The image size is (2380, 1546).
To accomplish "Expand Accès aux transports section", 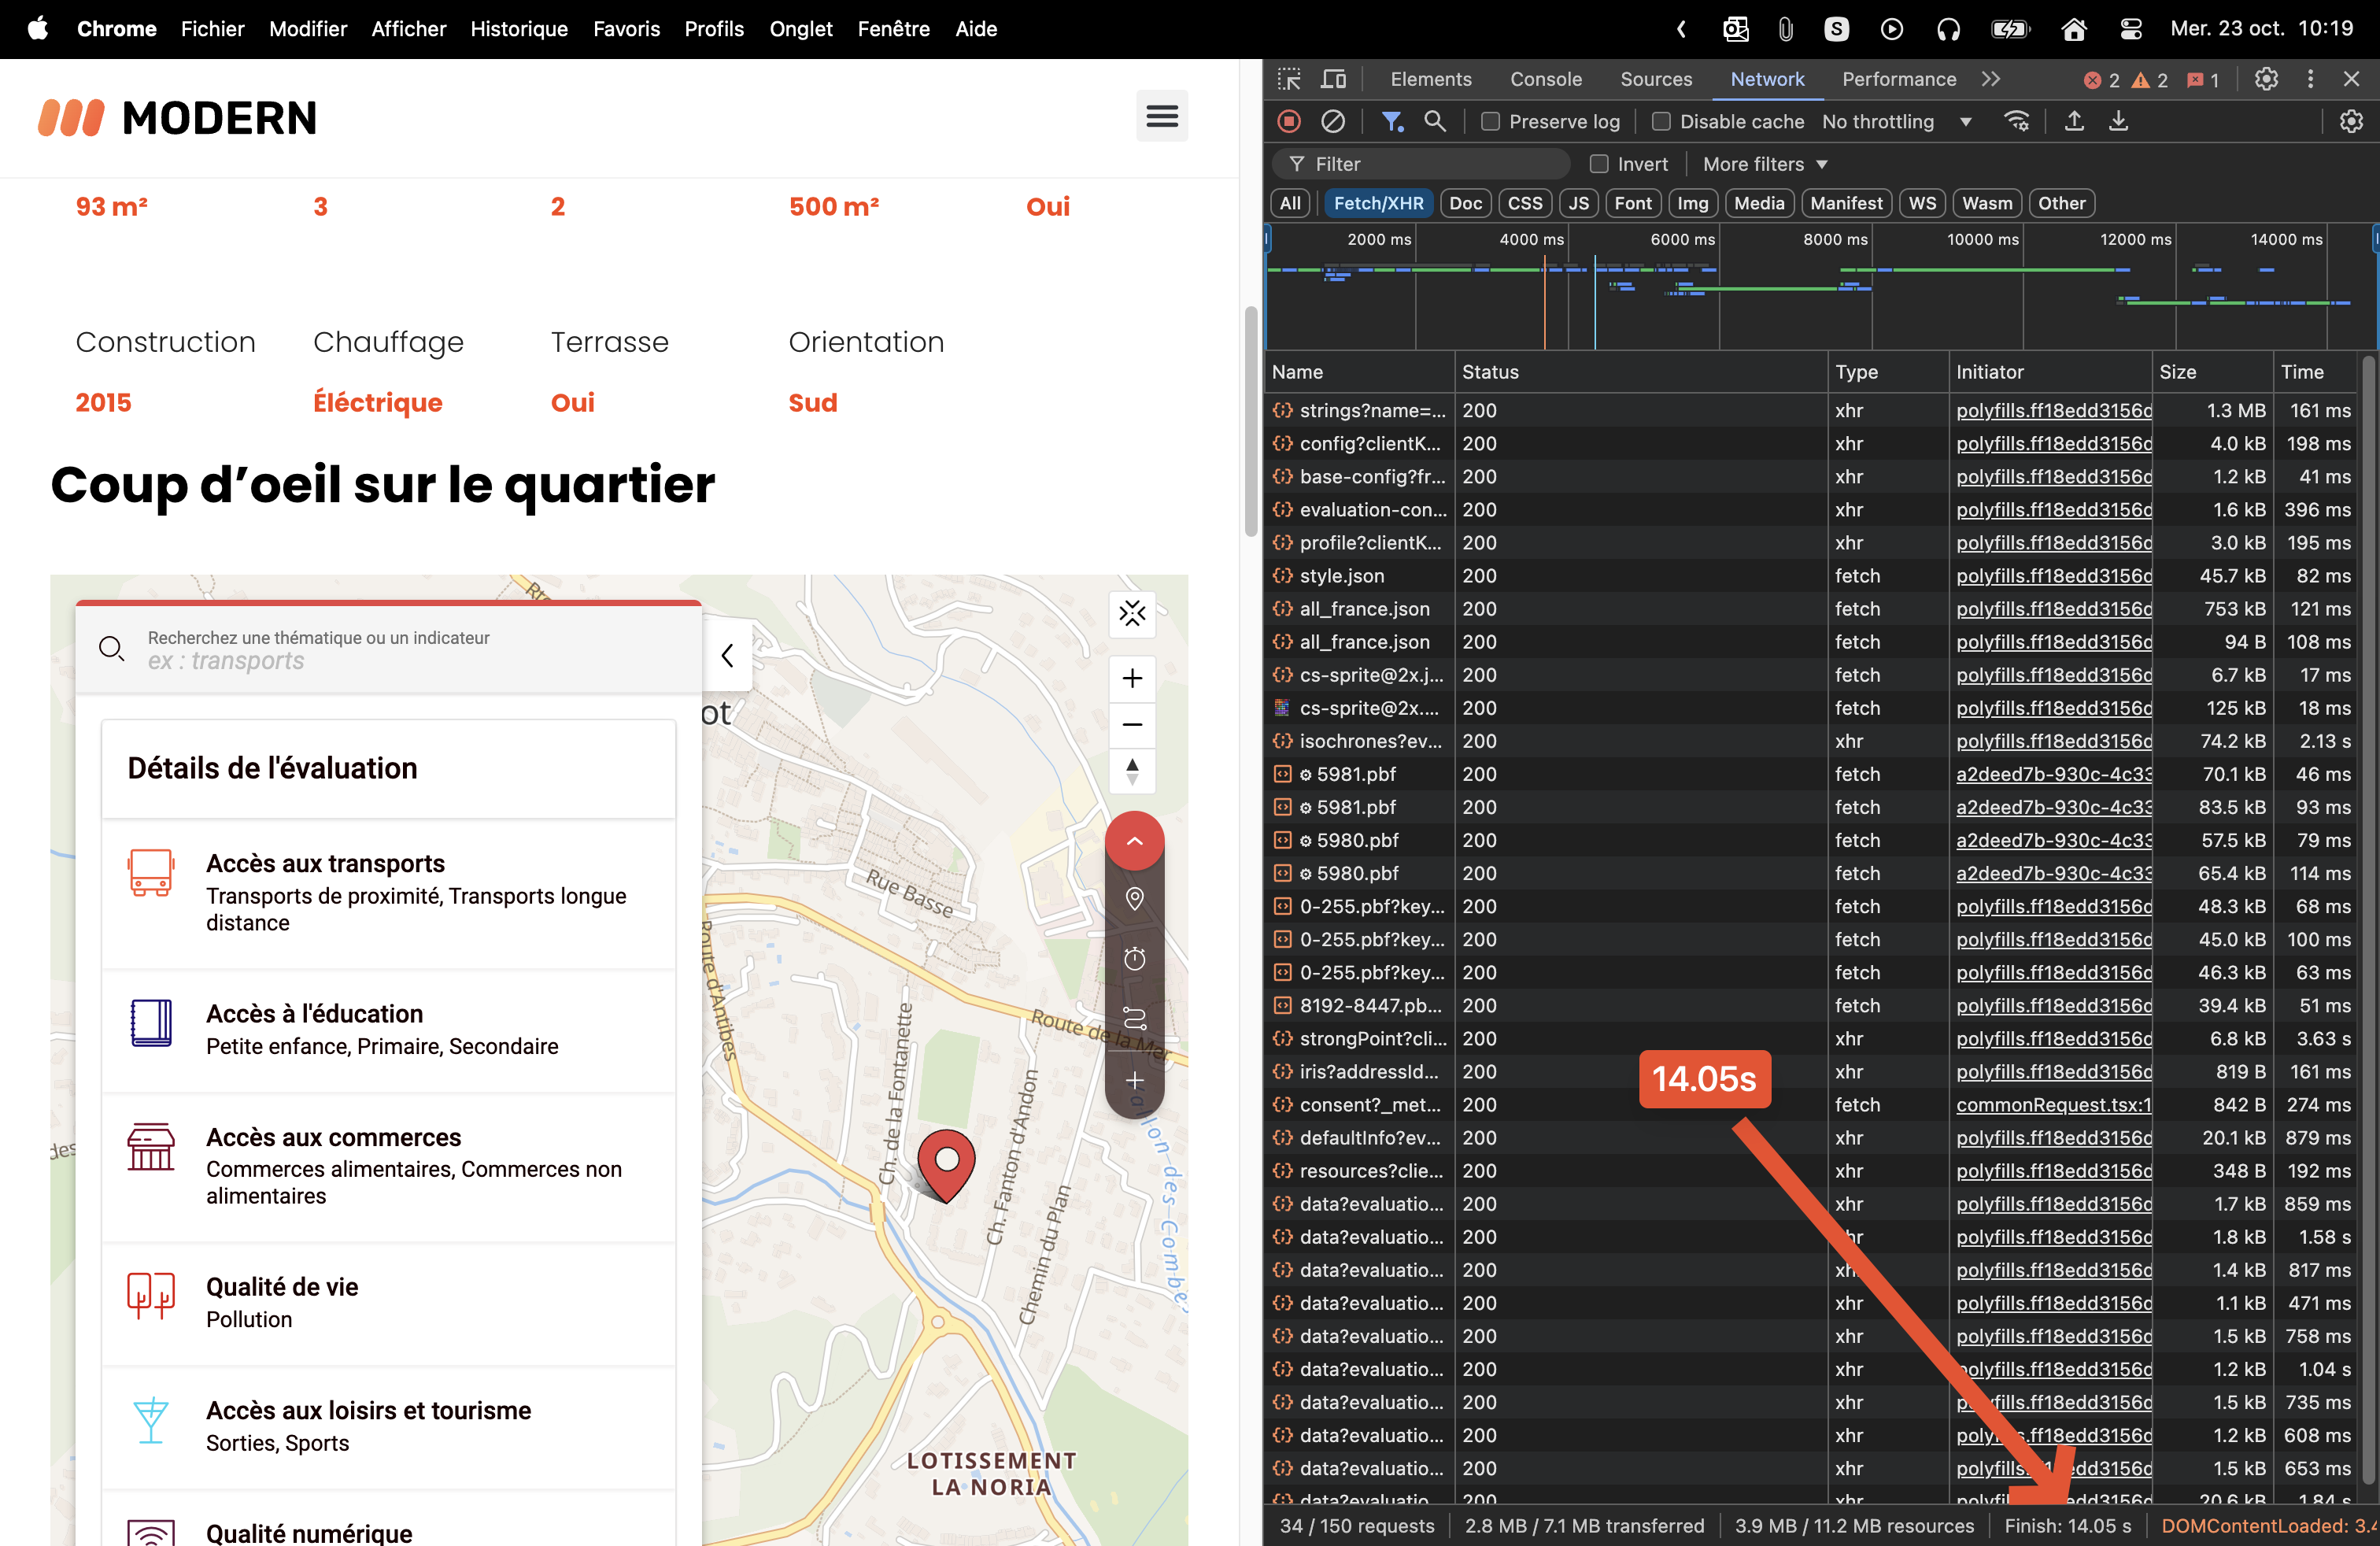I will 388,893.
